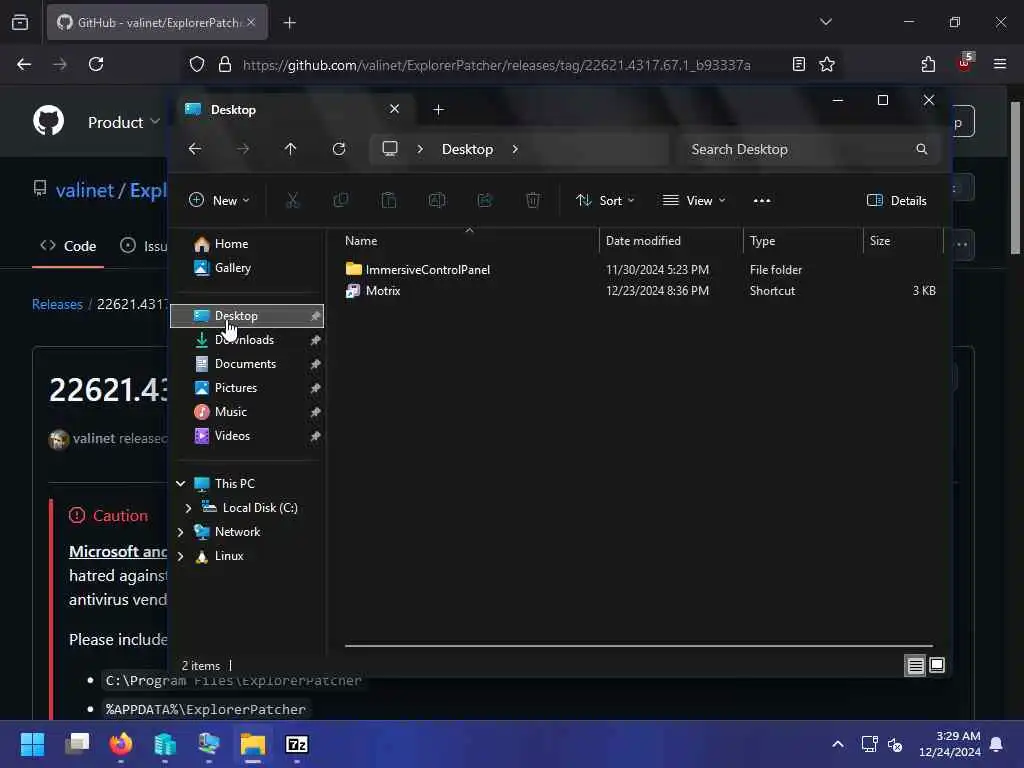This screenshot has width=1024, height=768.
Task: Go back in File Explorer
Action: click(x=195, y=149)
